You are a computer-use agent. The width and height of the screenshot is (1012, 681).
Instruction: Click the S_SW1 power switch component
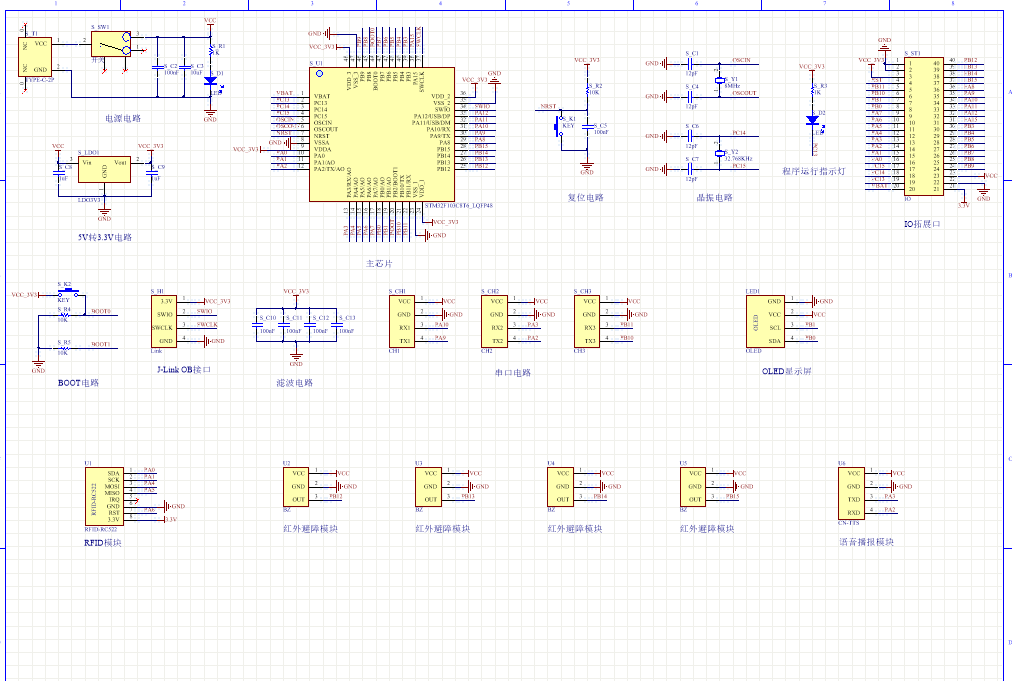pos(110,43)
